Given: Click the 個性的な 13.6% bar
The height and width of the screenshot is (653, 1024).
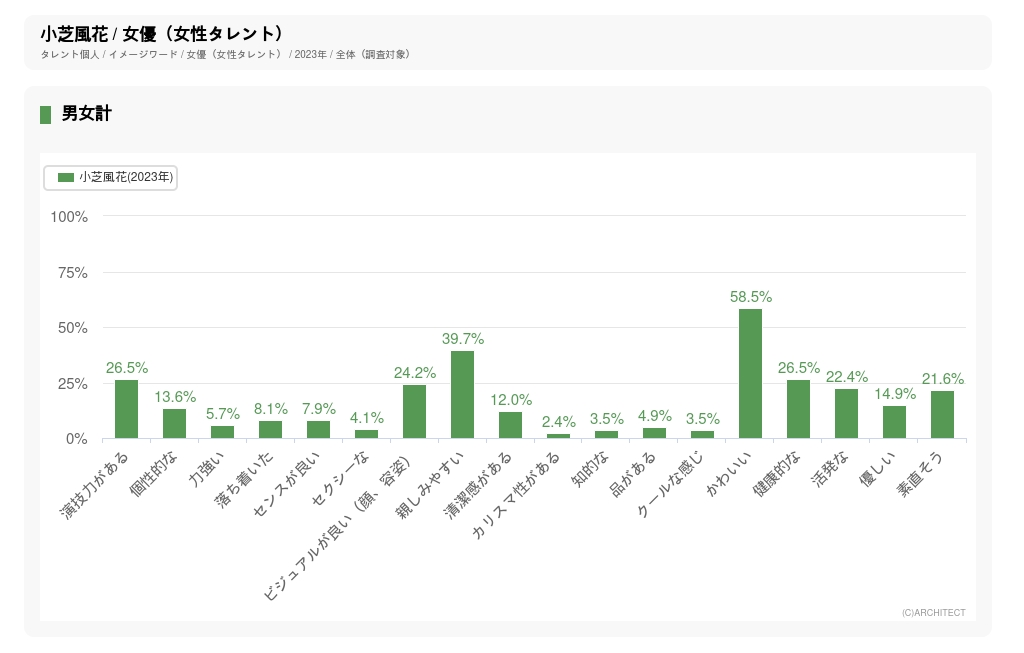Looking at the screenshot, I should 174,423.
